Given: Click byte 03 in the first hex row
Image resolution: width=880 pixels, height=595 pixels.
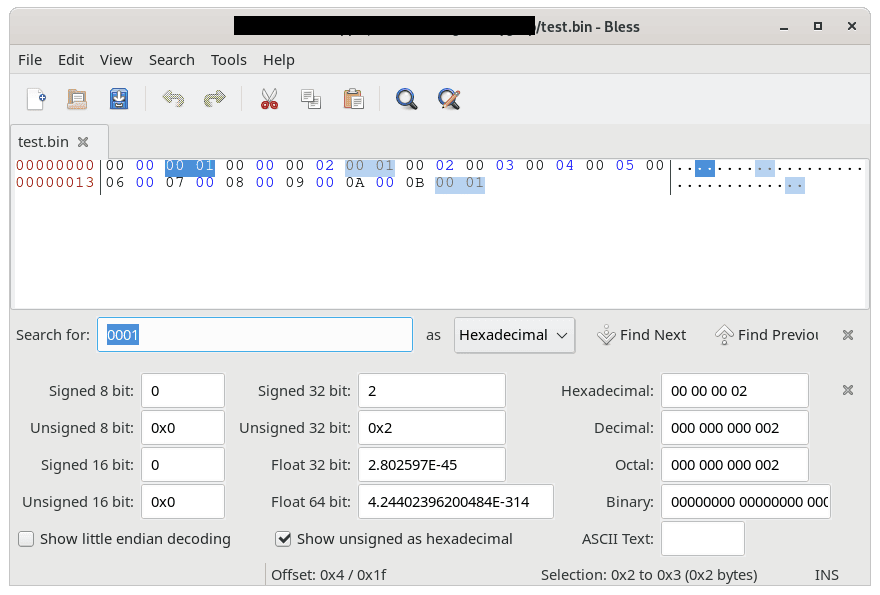Looking at the screenshot, I should pyautogui.click(x=505, y=166).
